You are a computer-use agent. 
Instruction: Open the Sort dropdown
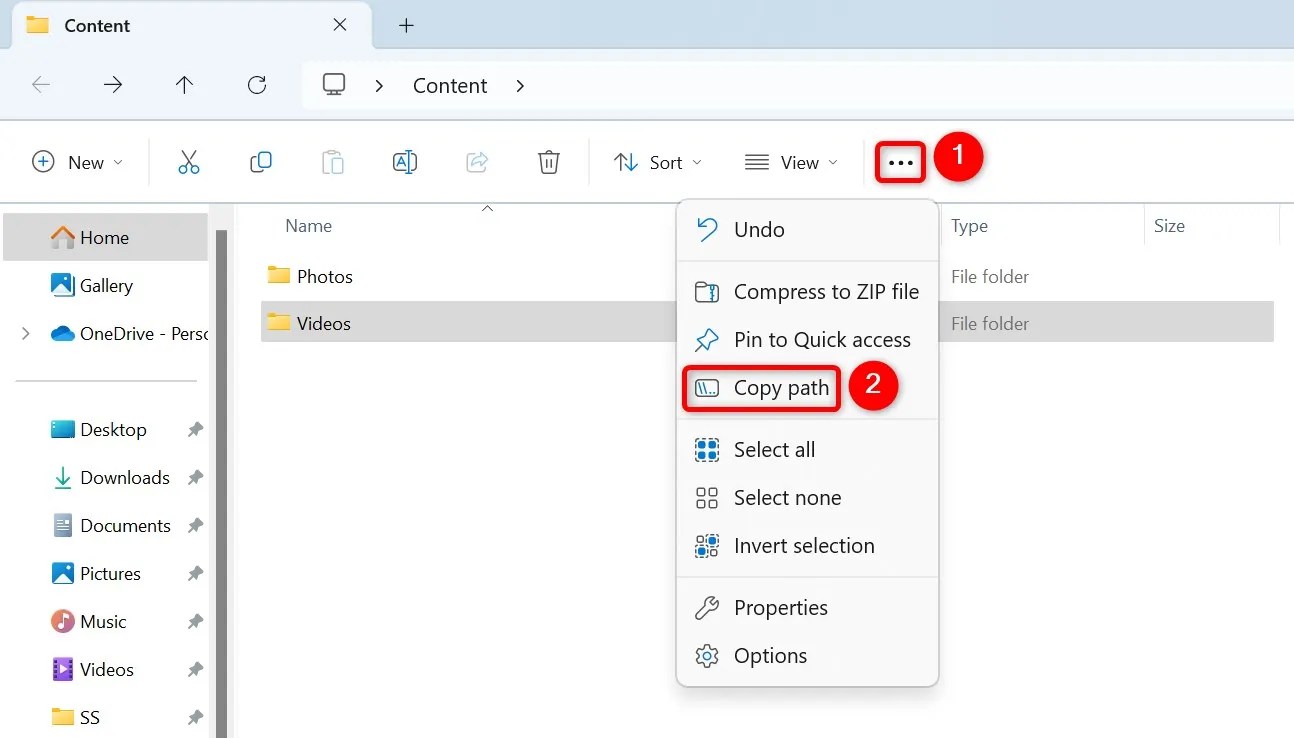[657, 161]
